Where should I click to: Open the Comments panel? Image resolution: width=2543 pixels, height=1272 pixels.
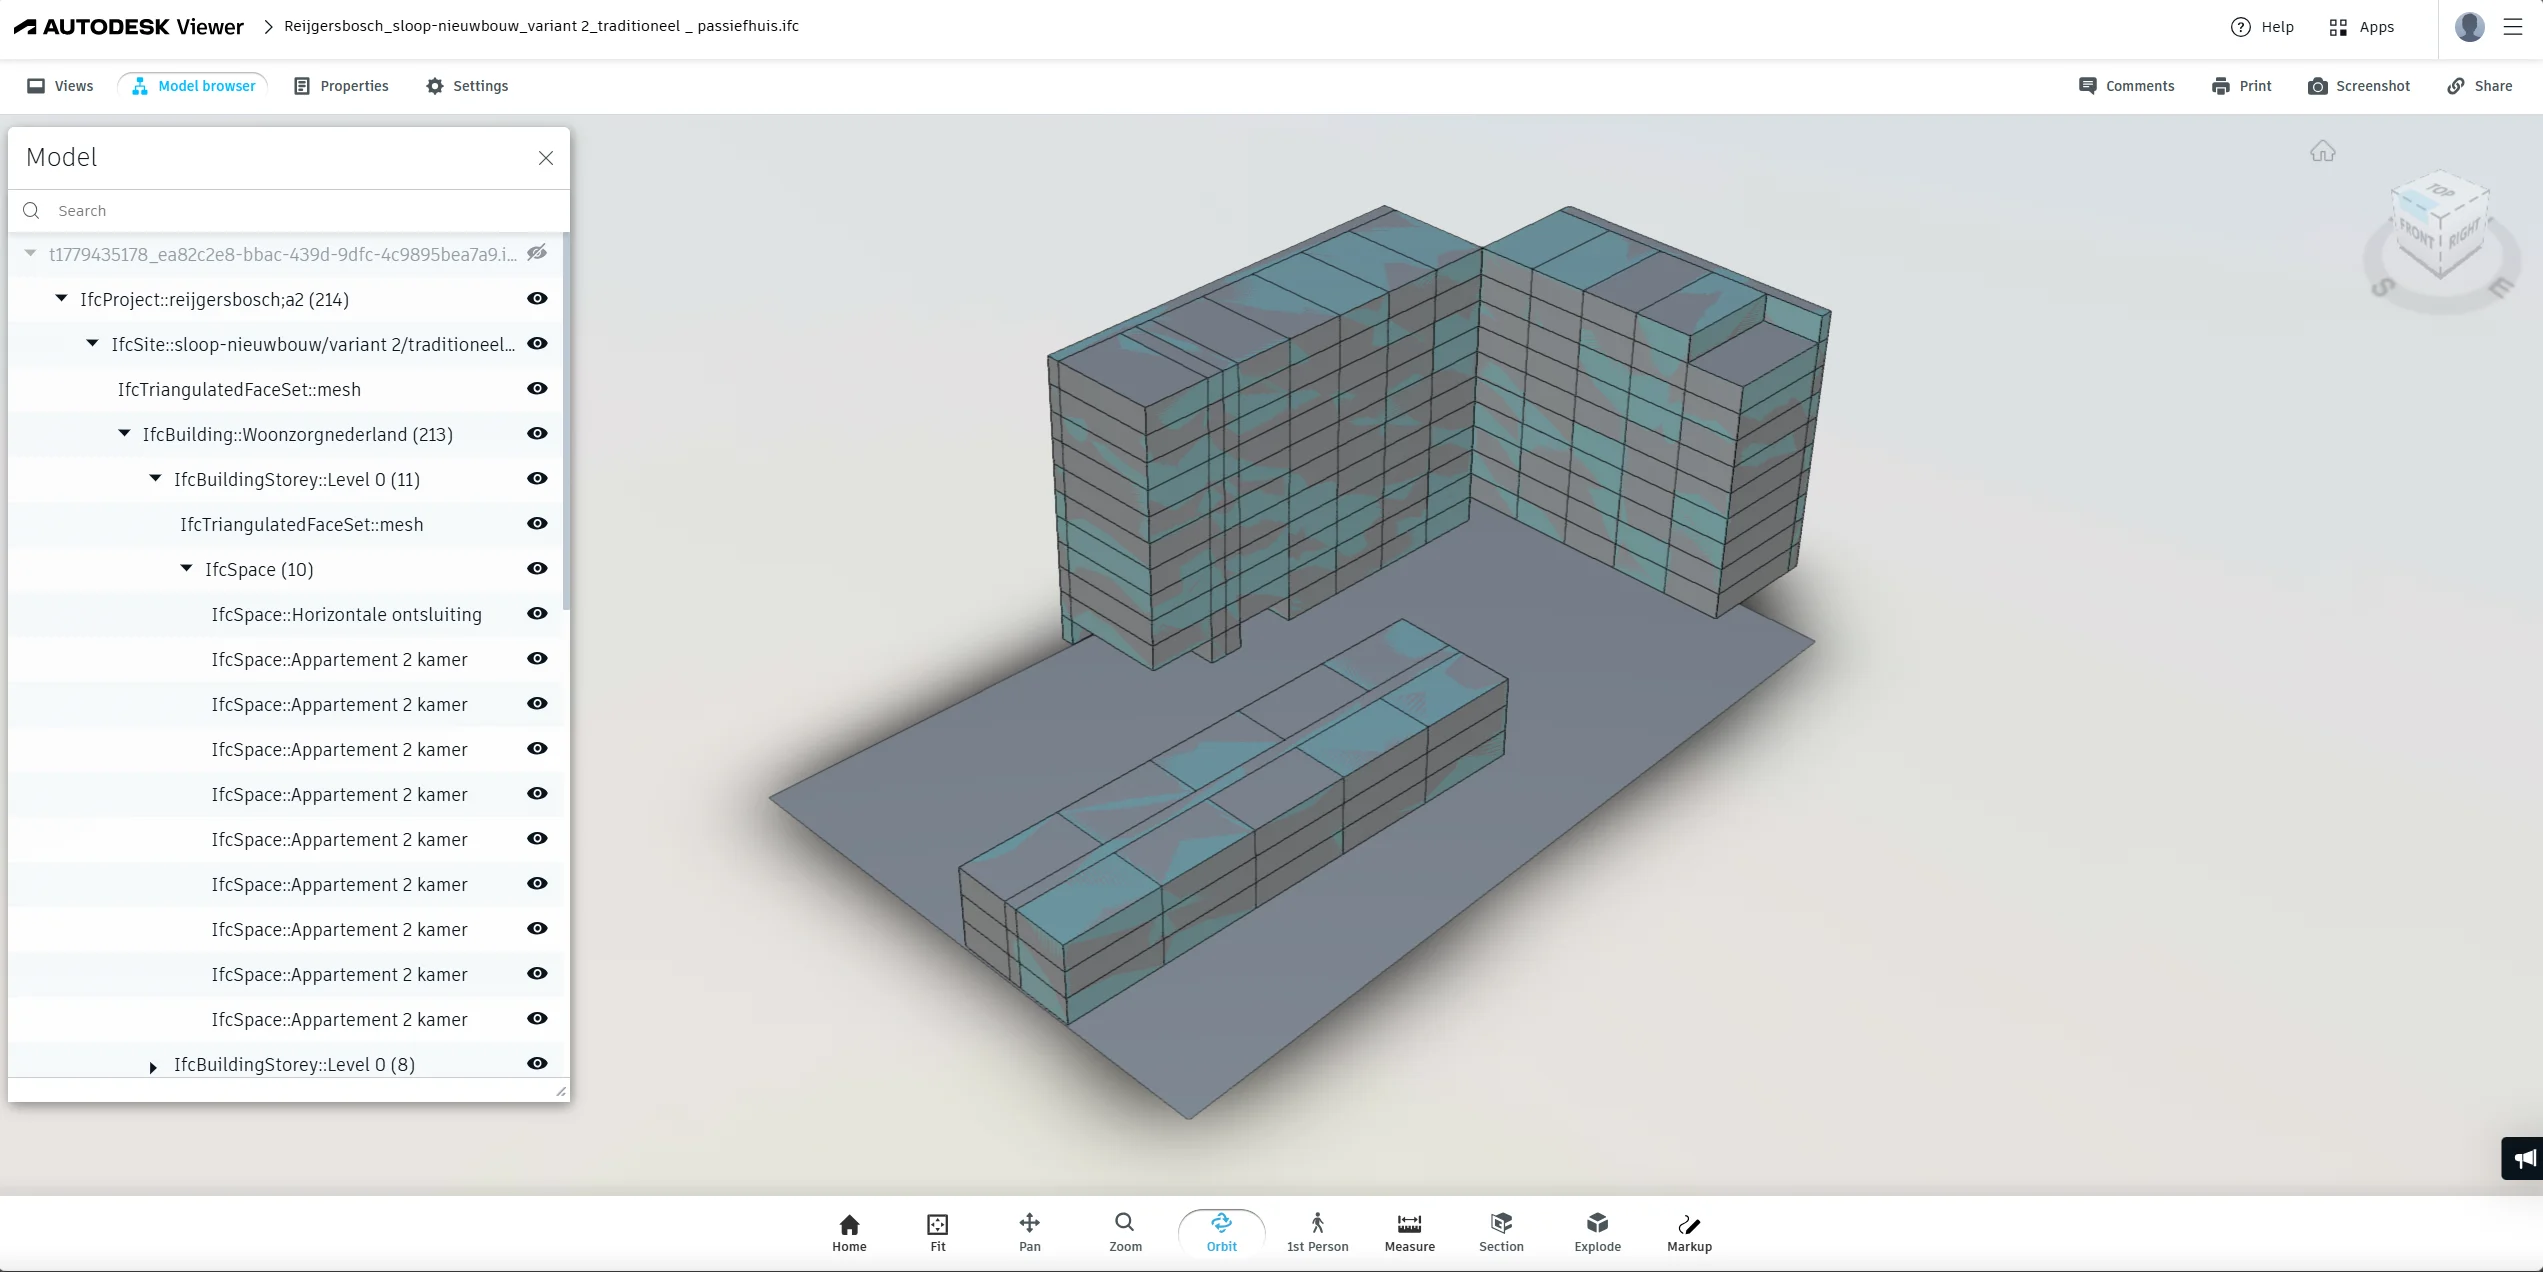(x=2126, y=86)
